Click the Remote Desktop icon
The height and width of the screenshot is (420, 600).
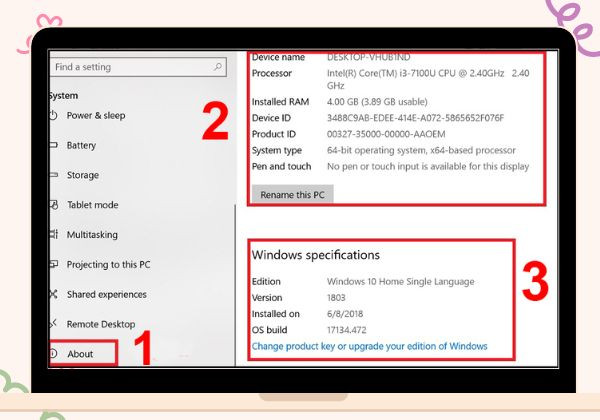coord(54,324)
